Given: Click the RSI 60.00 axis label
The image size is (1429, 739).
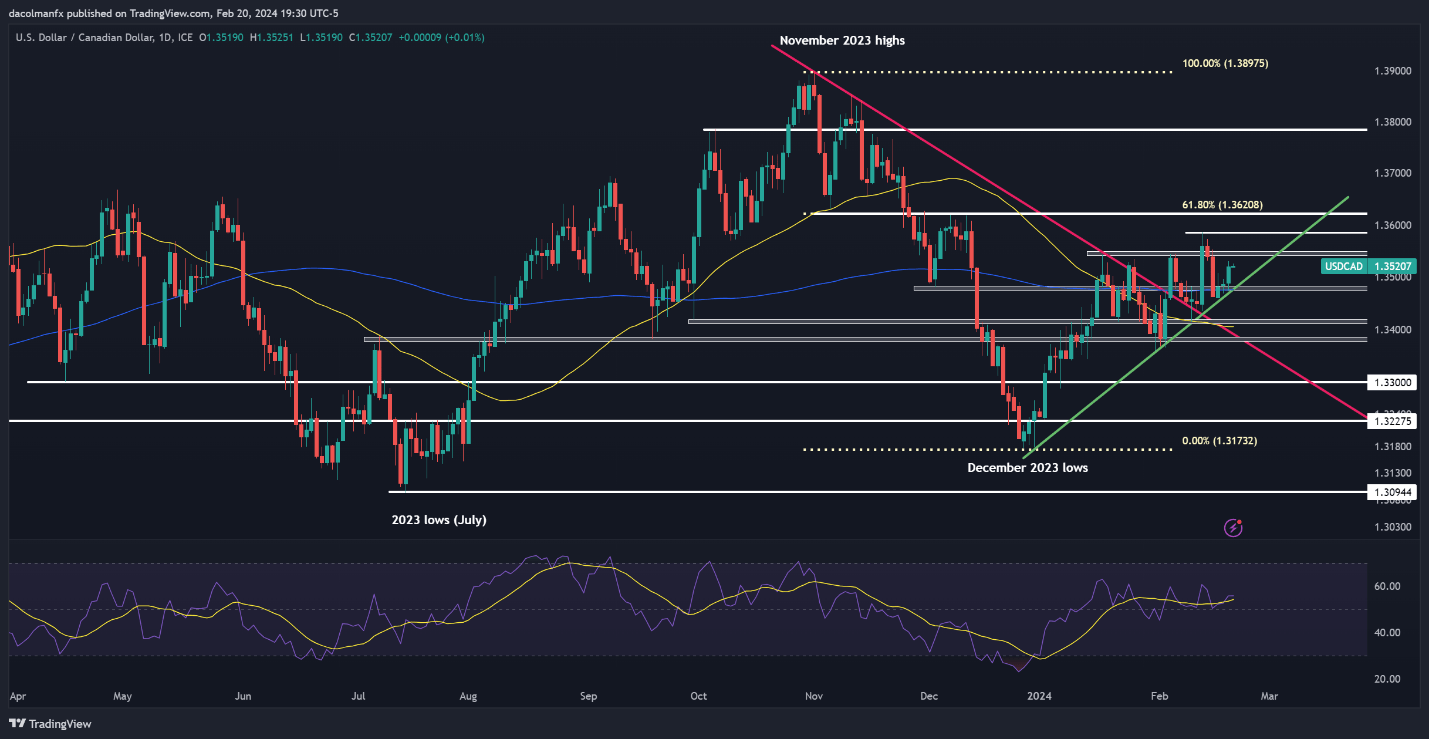Looking at the screenshot, I should 1386,586.
